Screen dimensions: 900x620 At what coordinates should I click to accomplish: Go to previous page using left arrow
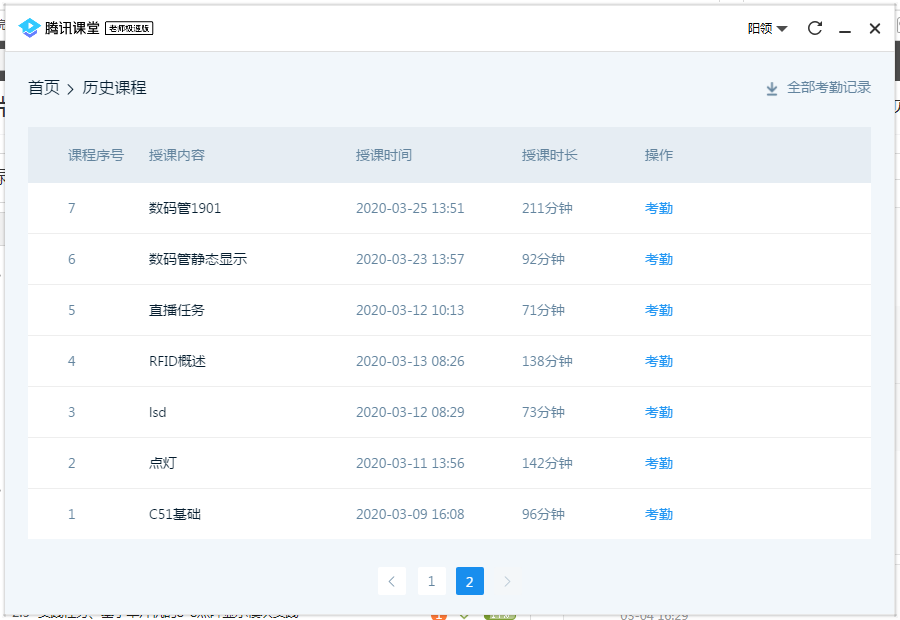(392, 581)
